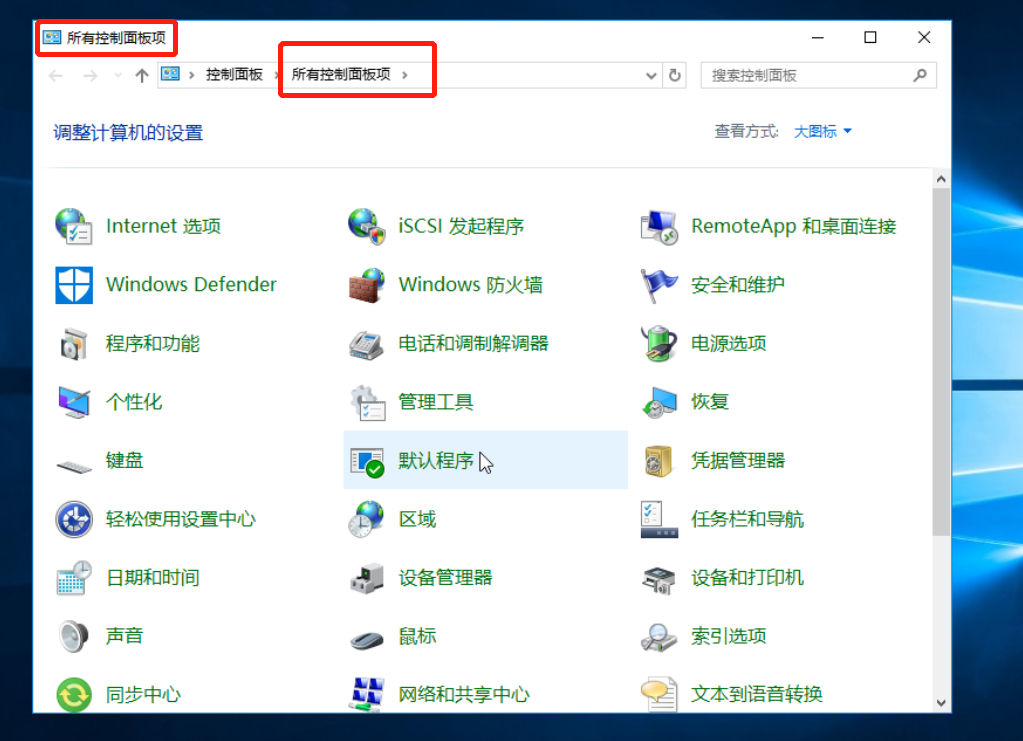Open the 安全和维护 flag icon
This screenshot has height=741, width=1023.
point(659,285)
